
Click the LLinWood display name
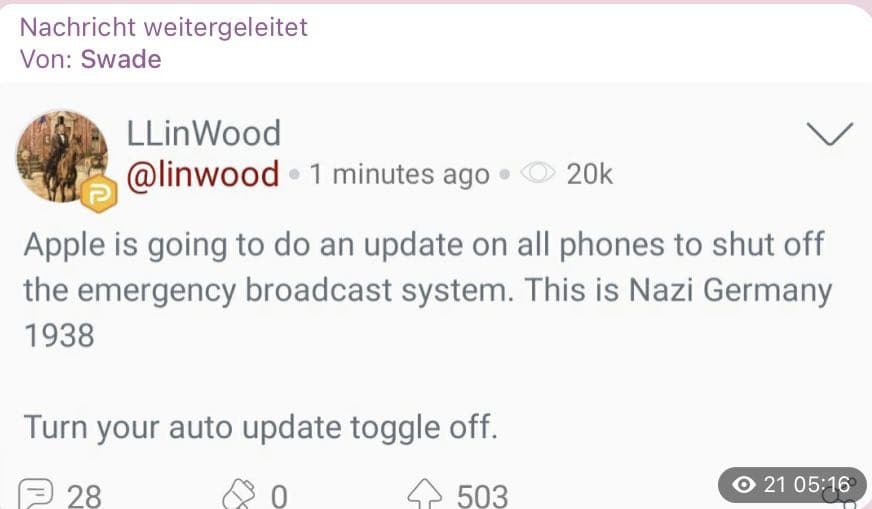click(204, 134)
